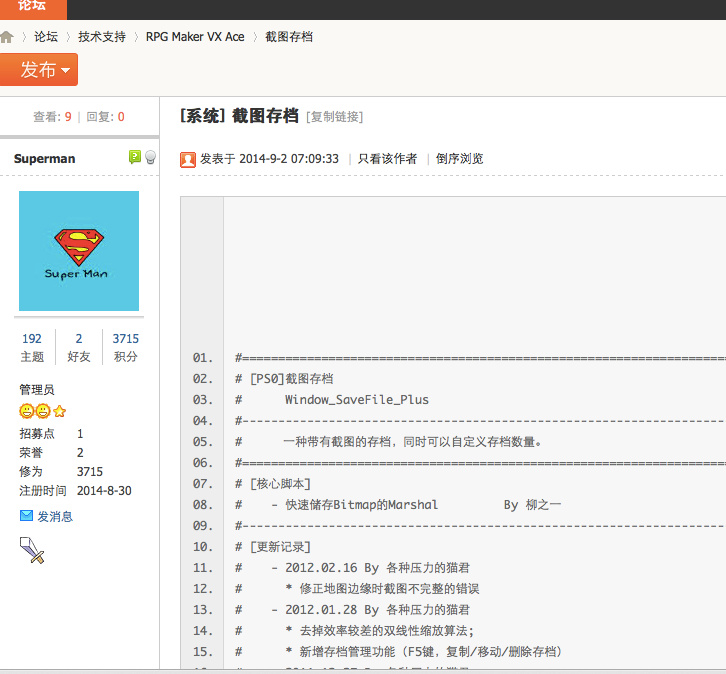View the 192 主题 count

click(32, 347)
